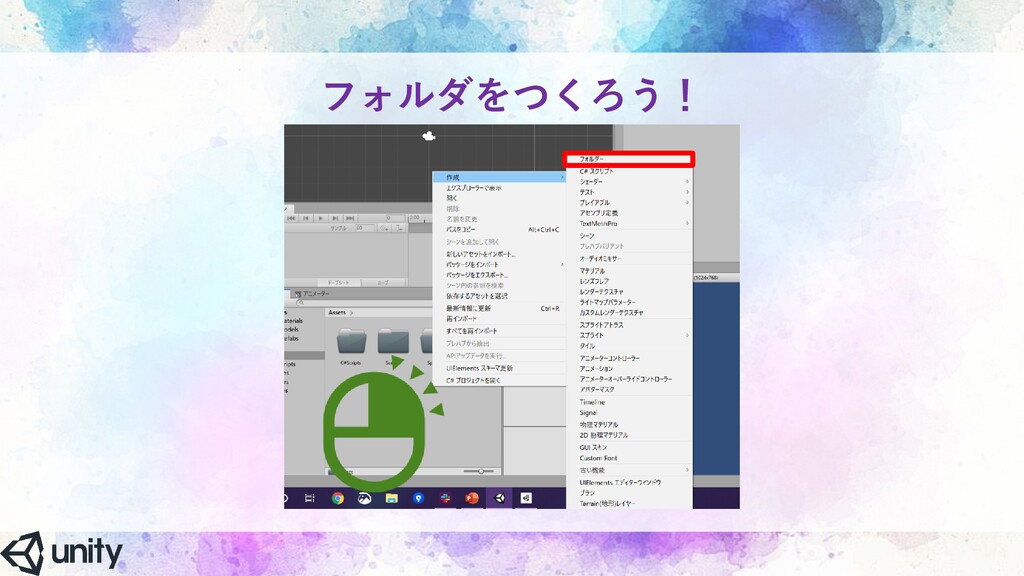Select アニメーション in the create submenu
Image resolution: width=1024 pixels, height=576 pixels.
click(629, 368)
